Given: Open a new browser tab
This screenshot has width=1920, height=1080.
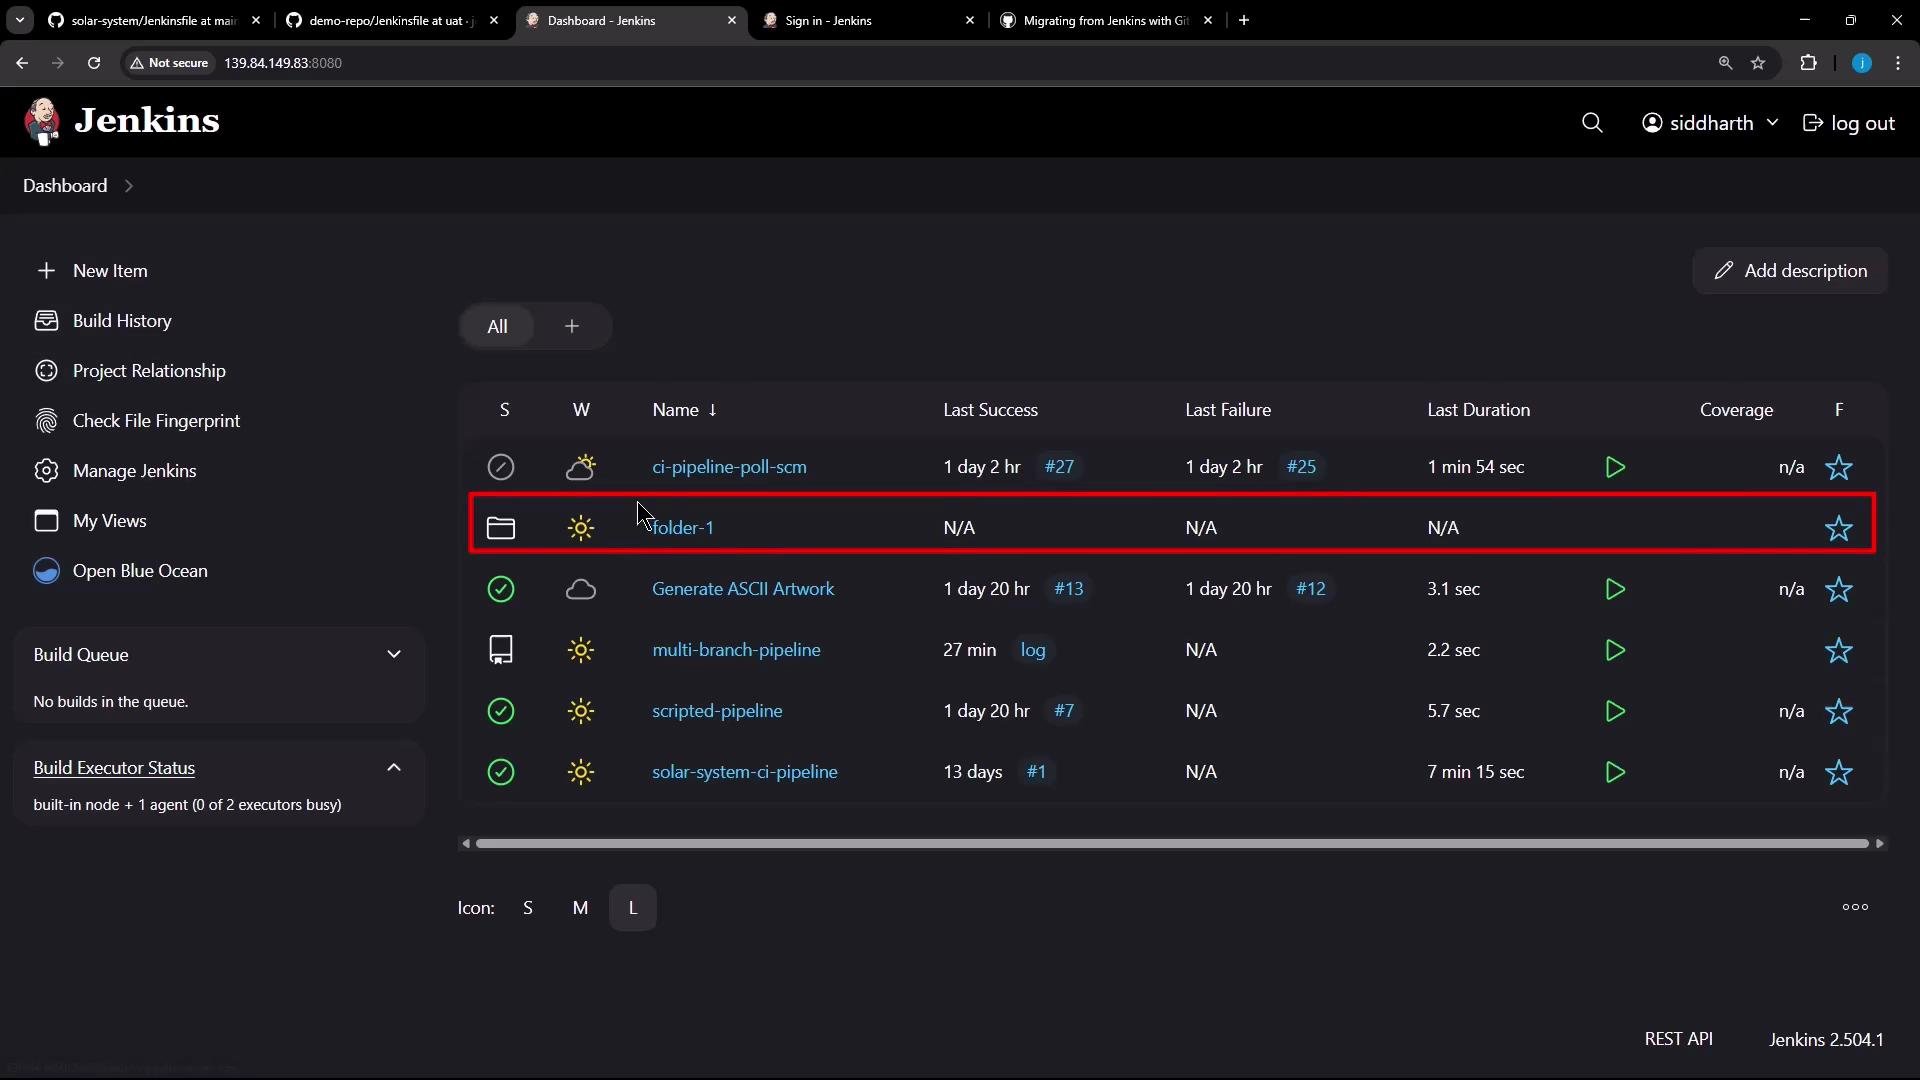Looking at the screenshot, I should 1244,20.
